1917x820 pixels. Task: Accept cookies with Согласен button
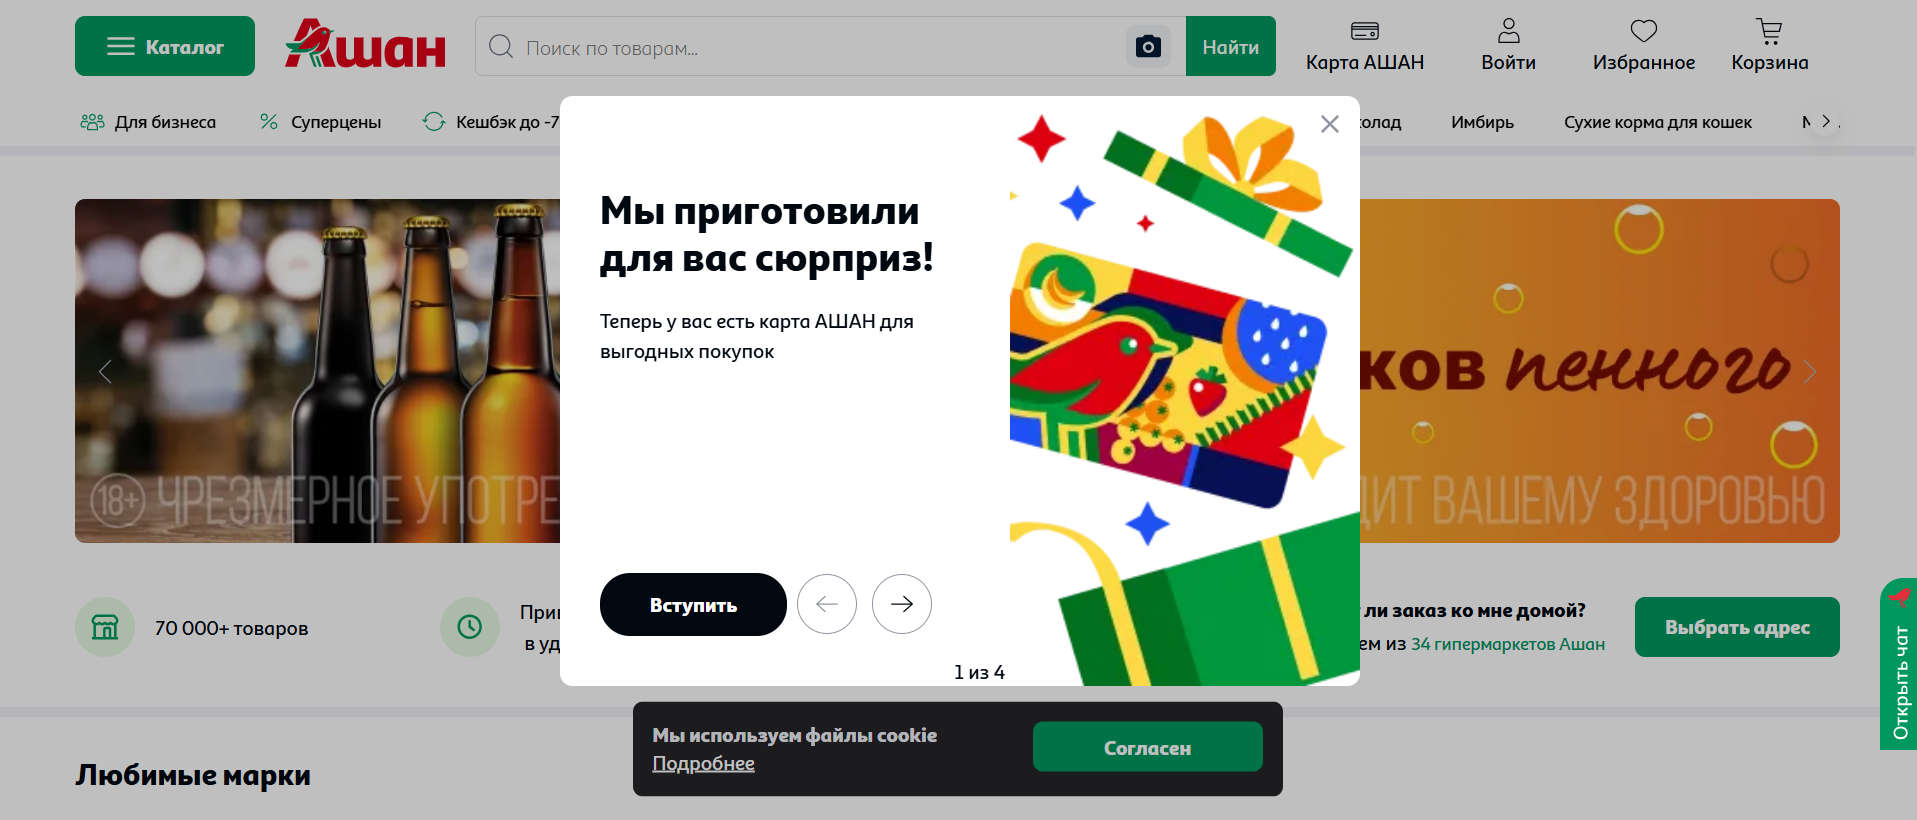[1147, 747]
